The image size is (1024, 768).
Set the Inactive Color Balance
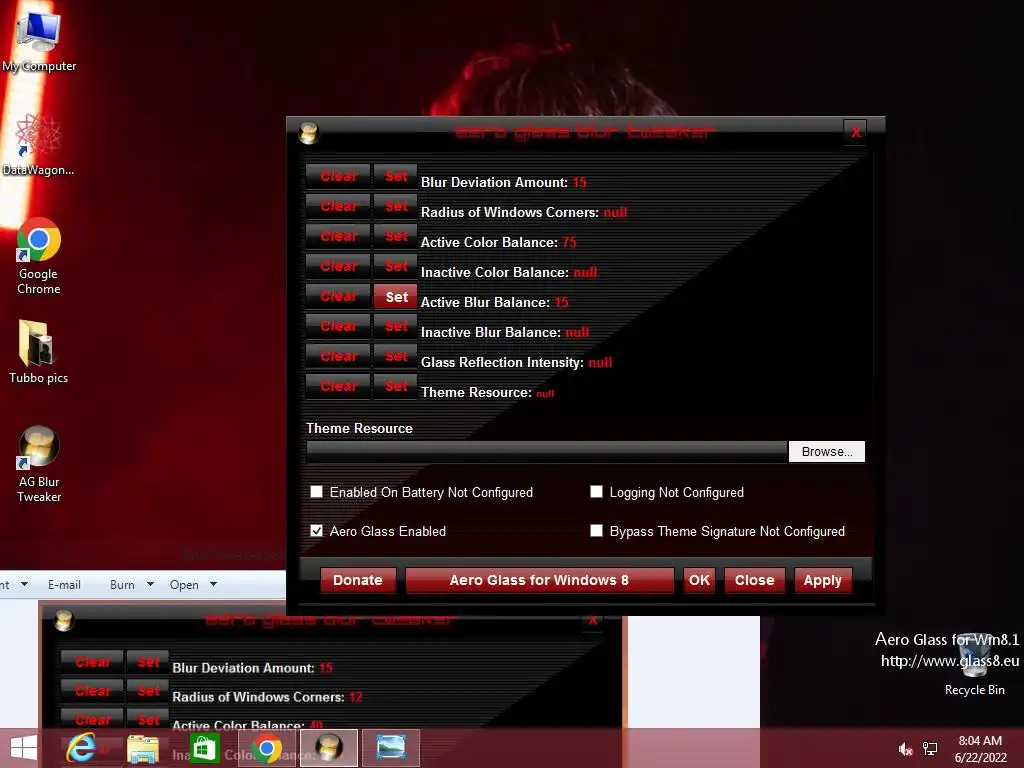pos(396,266)
